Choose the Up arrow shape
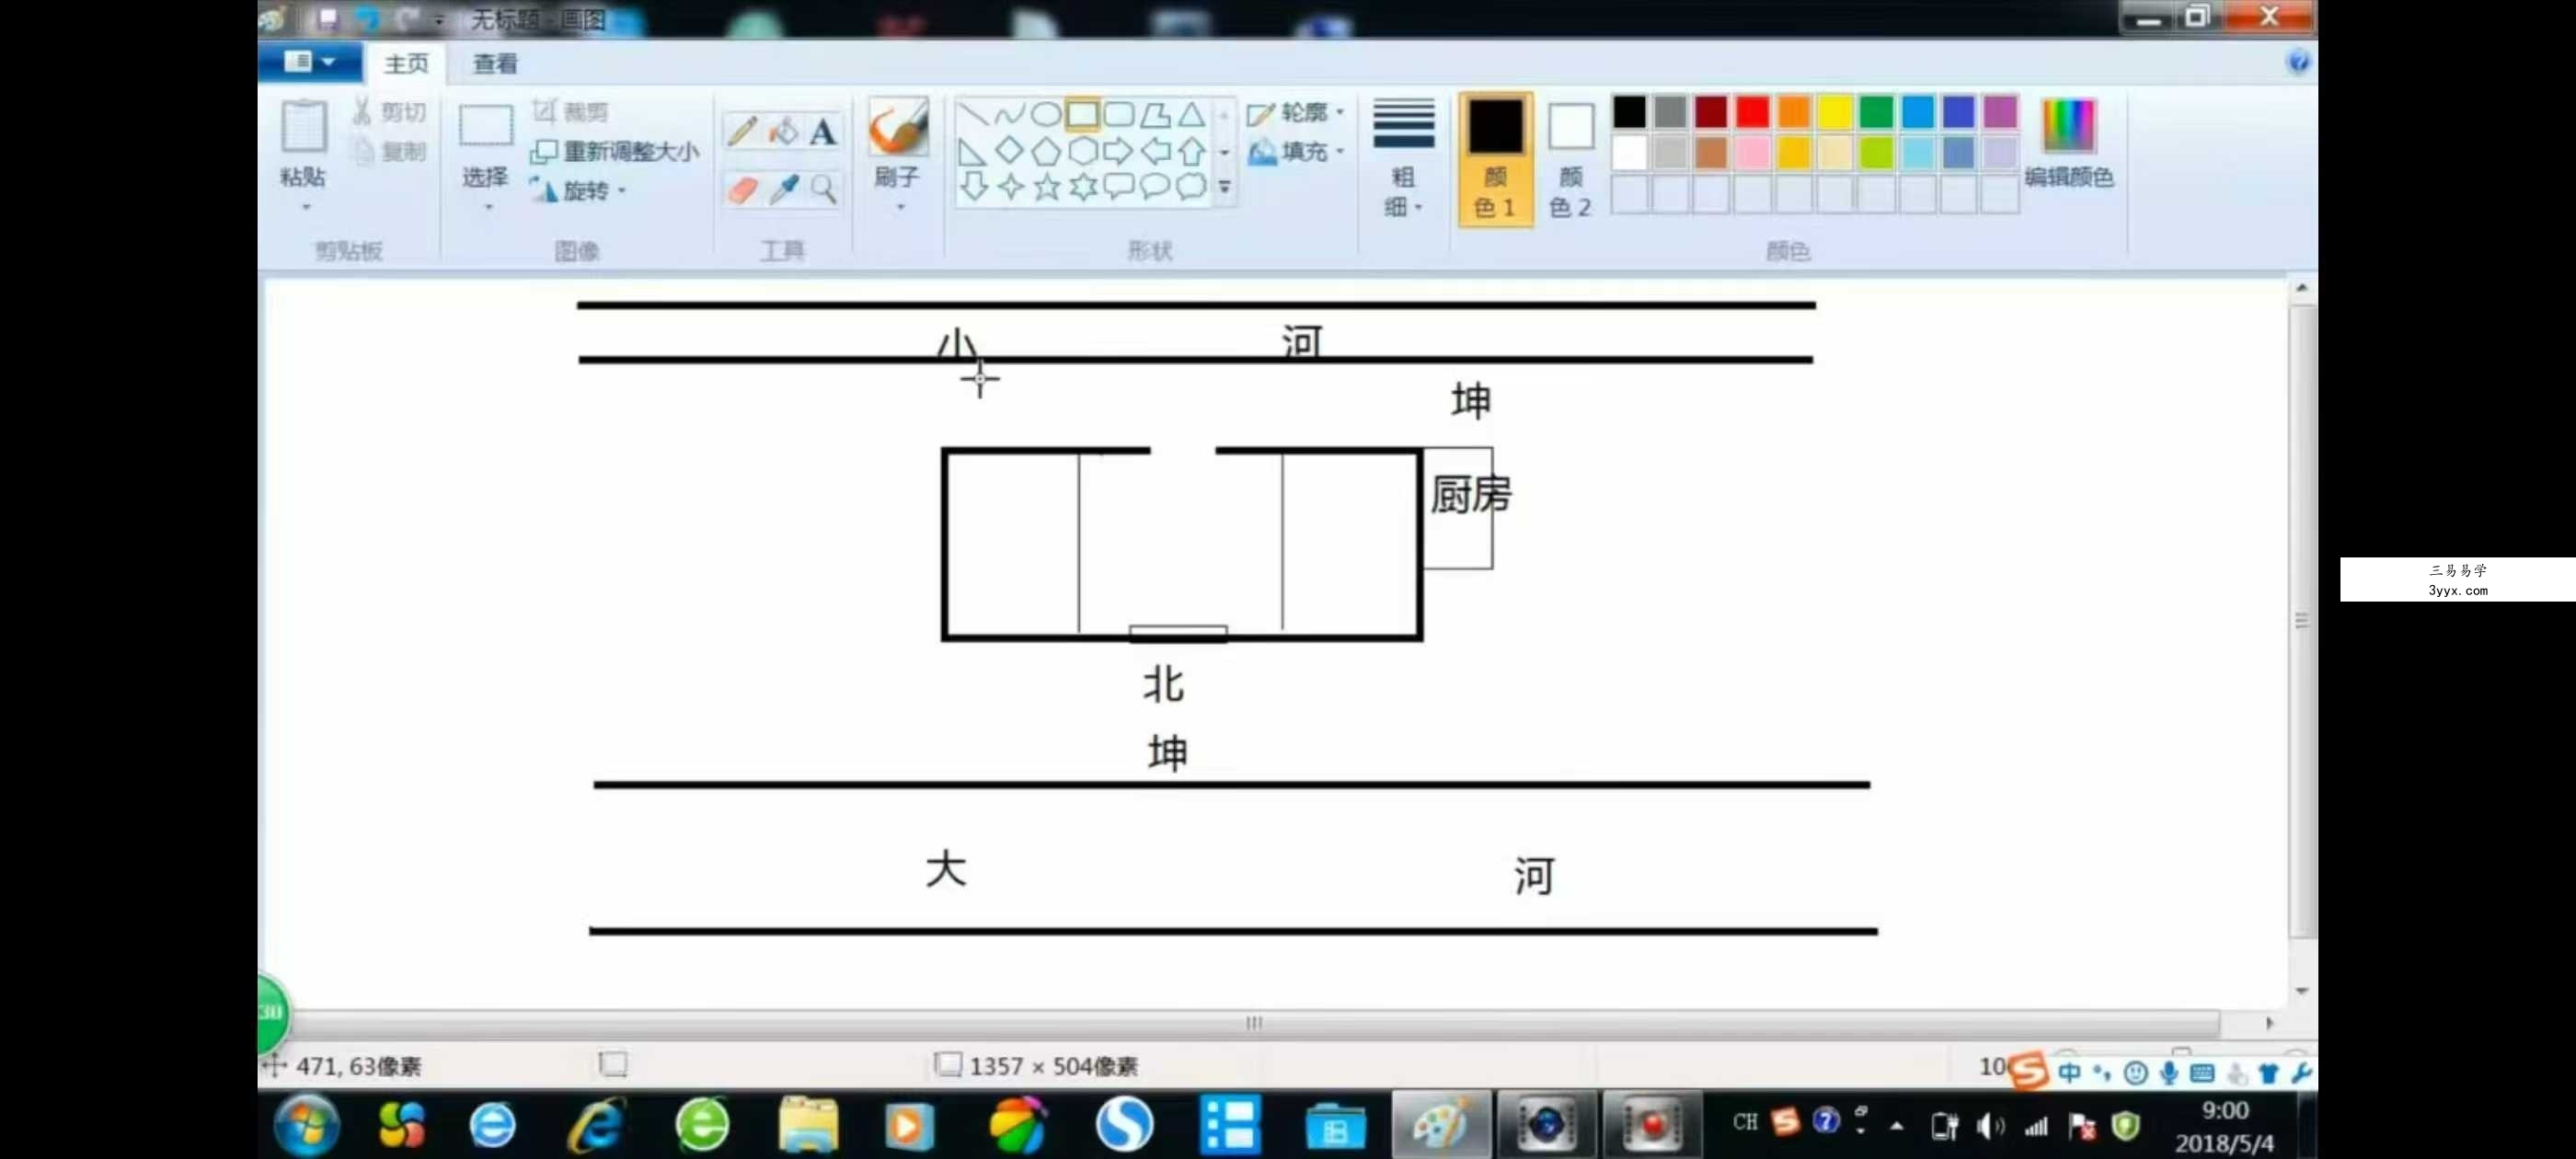Screen dimensions: 2576x1159 1191,151
